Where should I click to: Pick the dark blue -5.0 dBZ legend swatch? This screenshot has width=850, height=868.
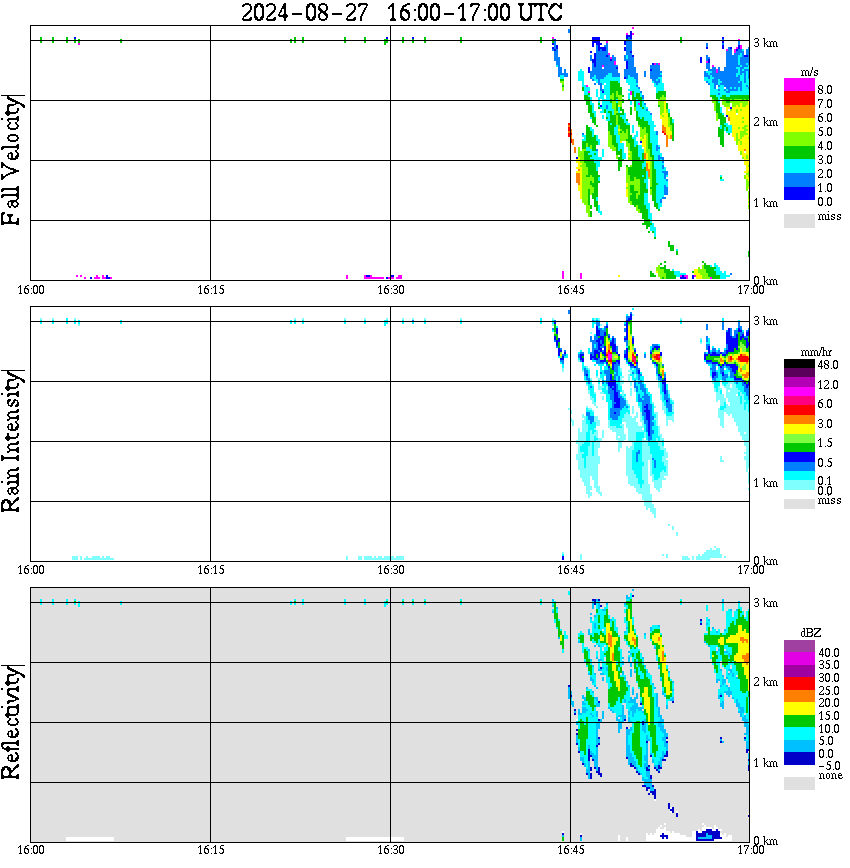[799, 759]
